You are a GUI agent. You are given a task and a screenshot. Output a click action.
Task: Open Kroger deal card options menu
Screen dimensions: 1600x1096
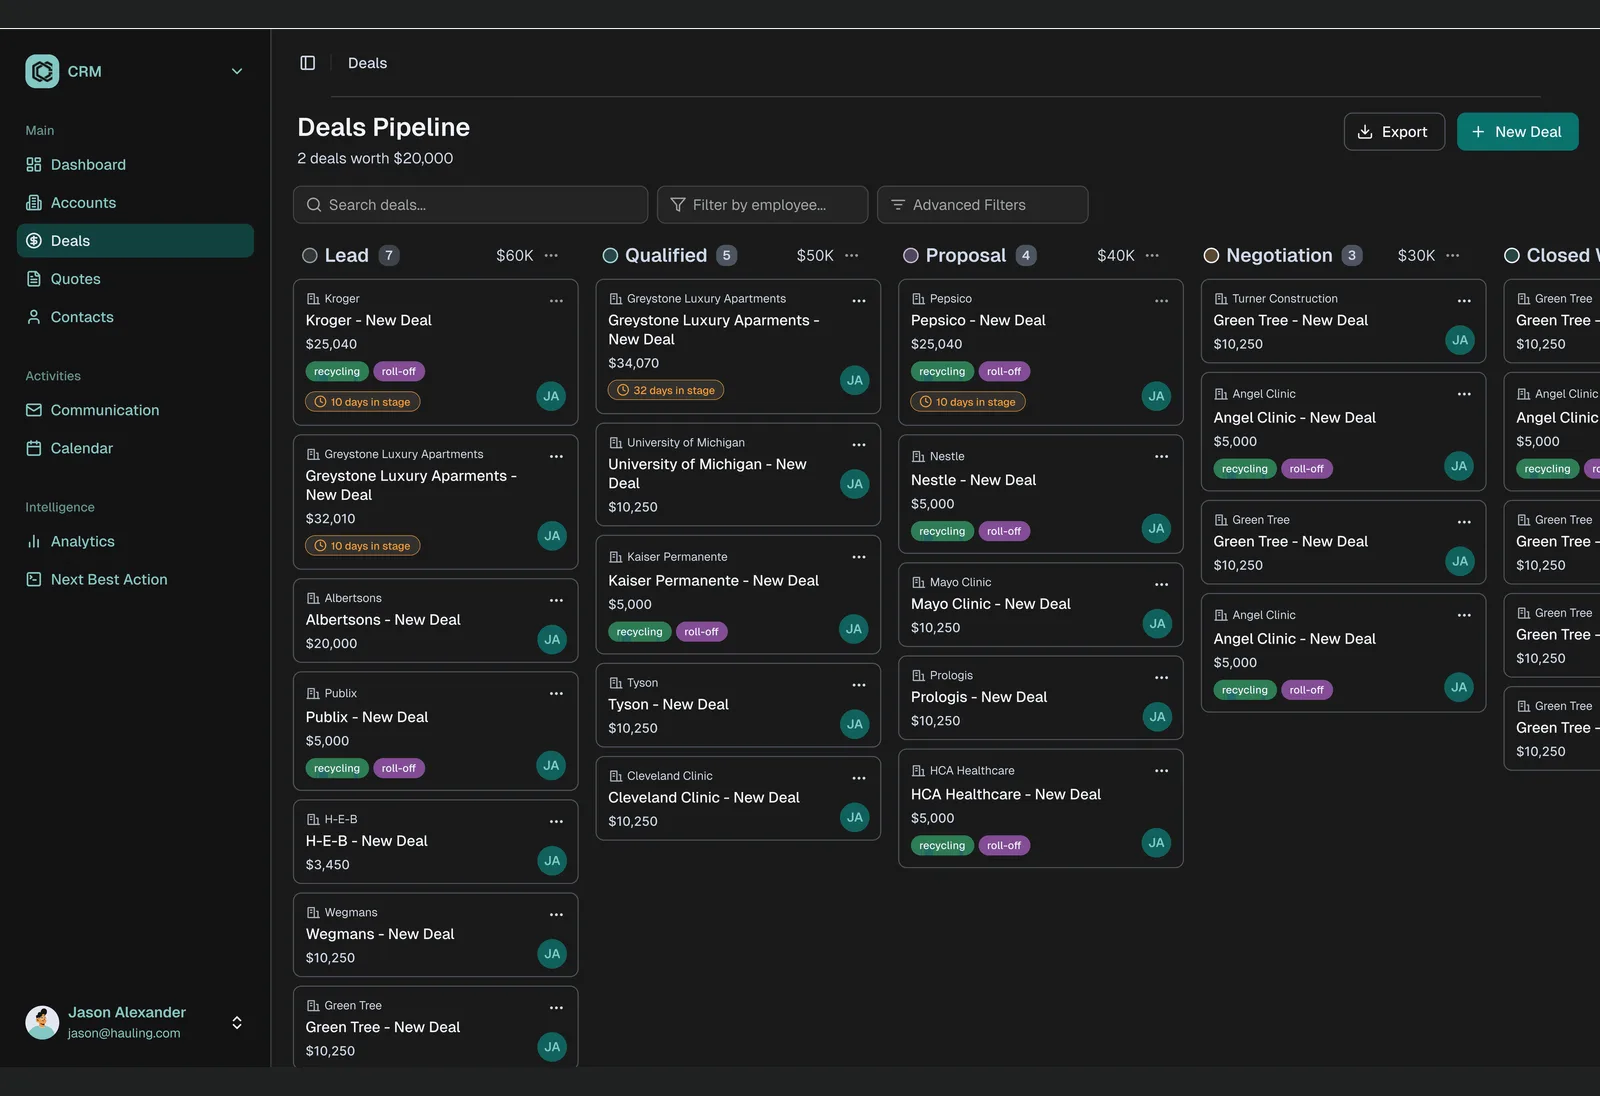556,300
